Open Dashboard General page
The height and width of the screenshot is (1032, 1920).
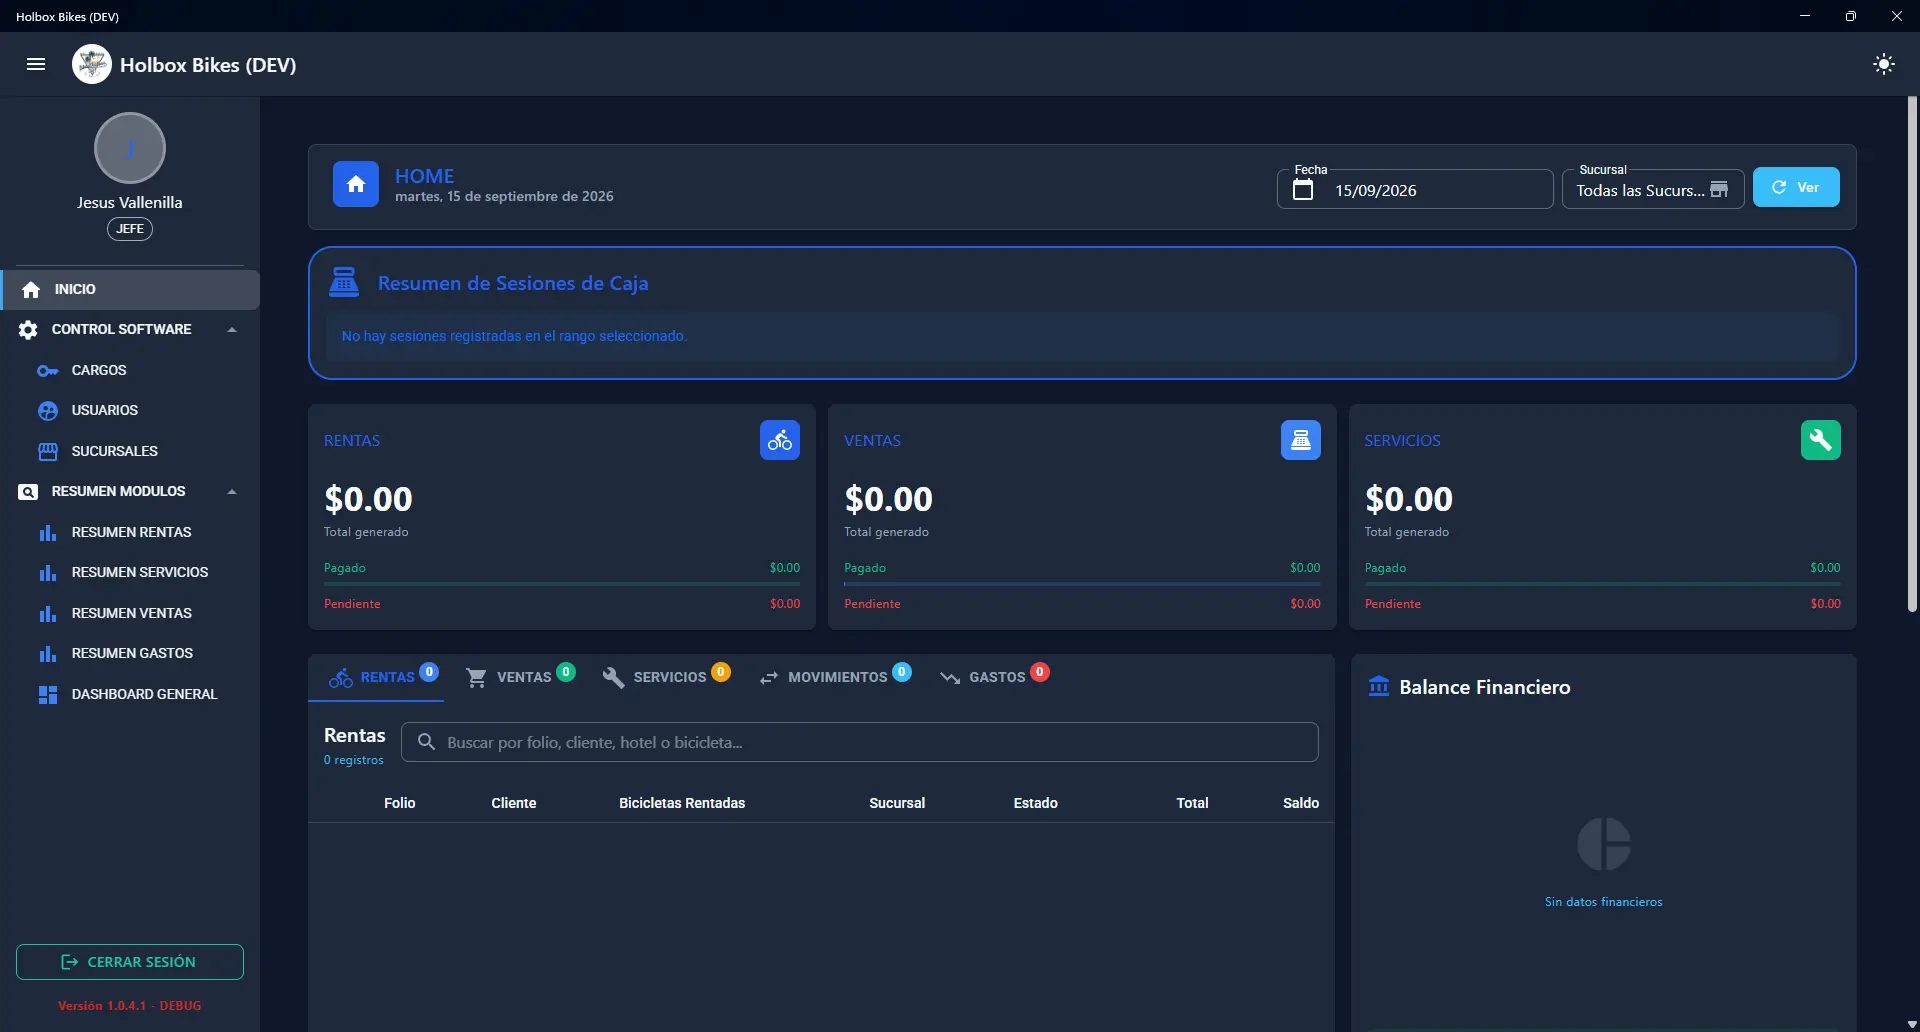(x=130, y=694)
